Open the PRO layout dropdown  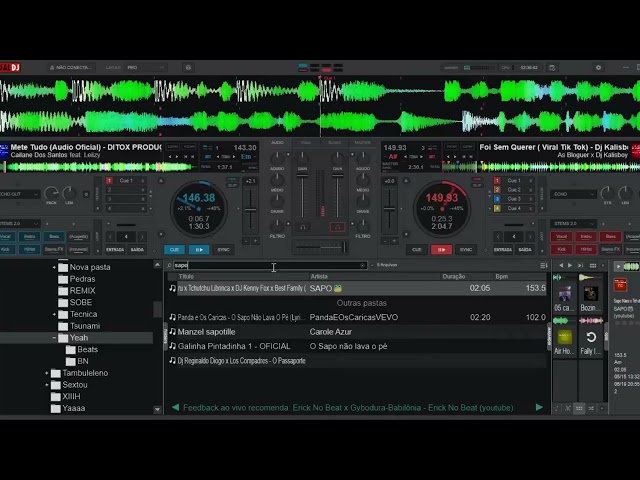tap(145, 67)
